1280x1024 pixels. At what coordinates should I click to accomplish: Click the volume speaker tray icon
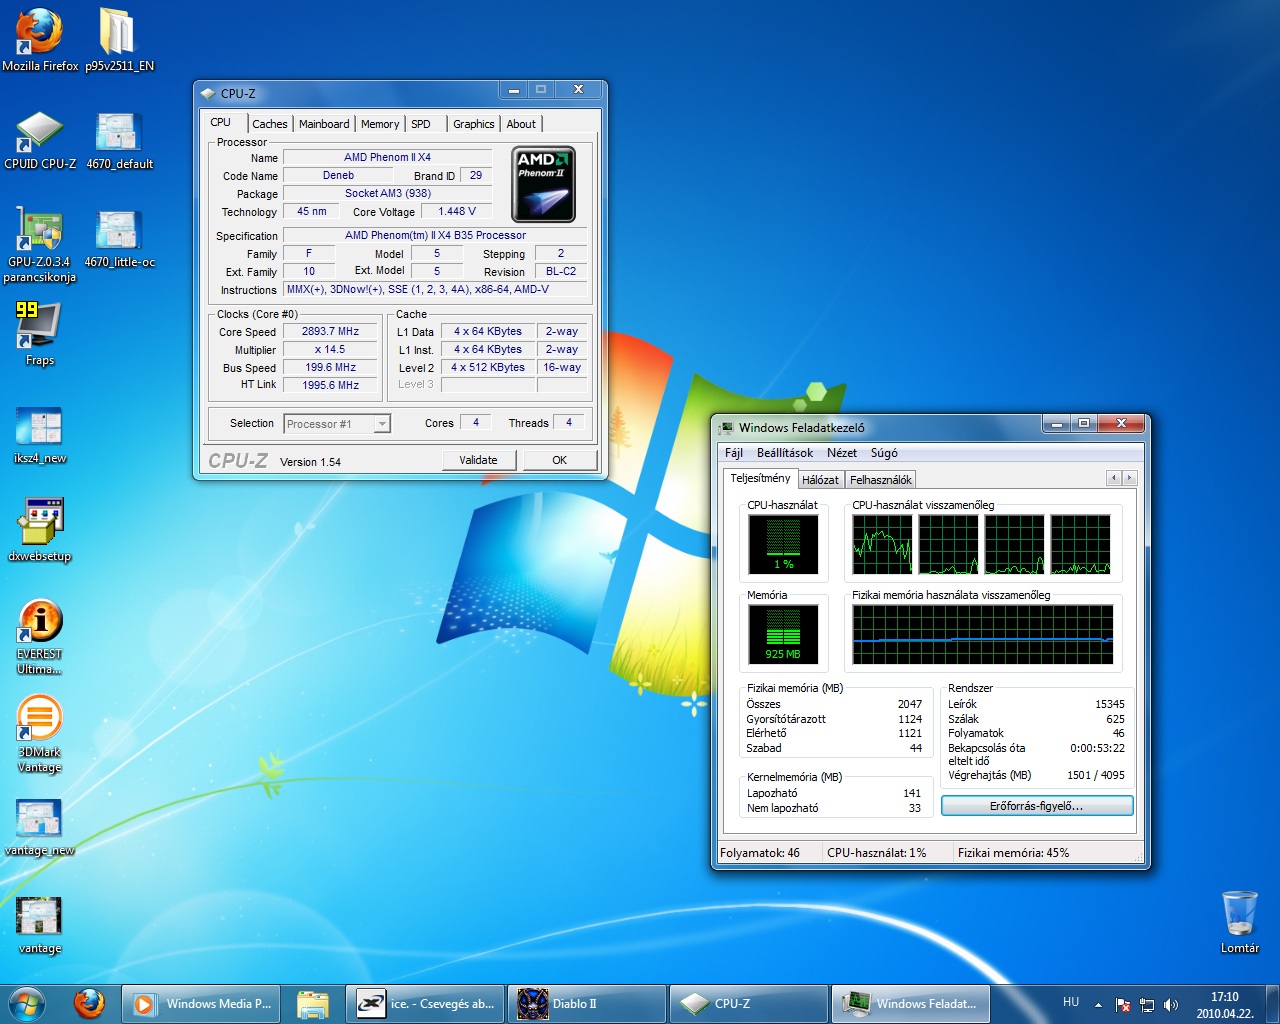click(x=1171, y=1004)
